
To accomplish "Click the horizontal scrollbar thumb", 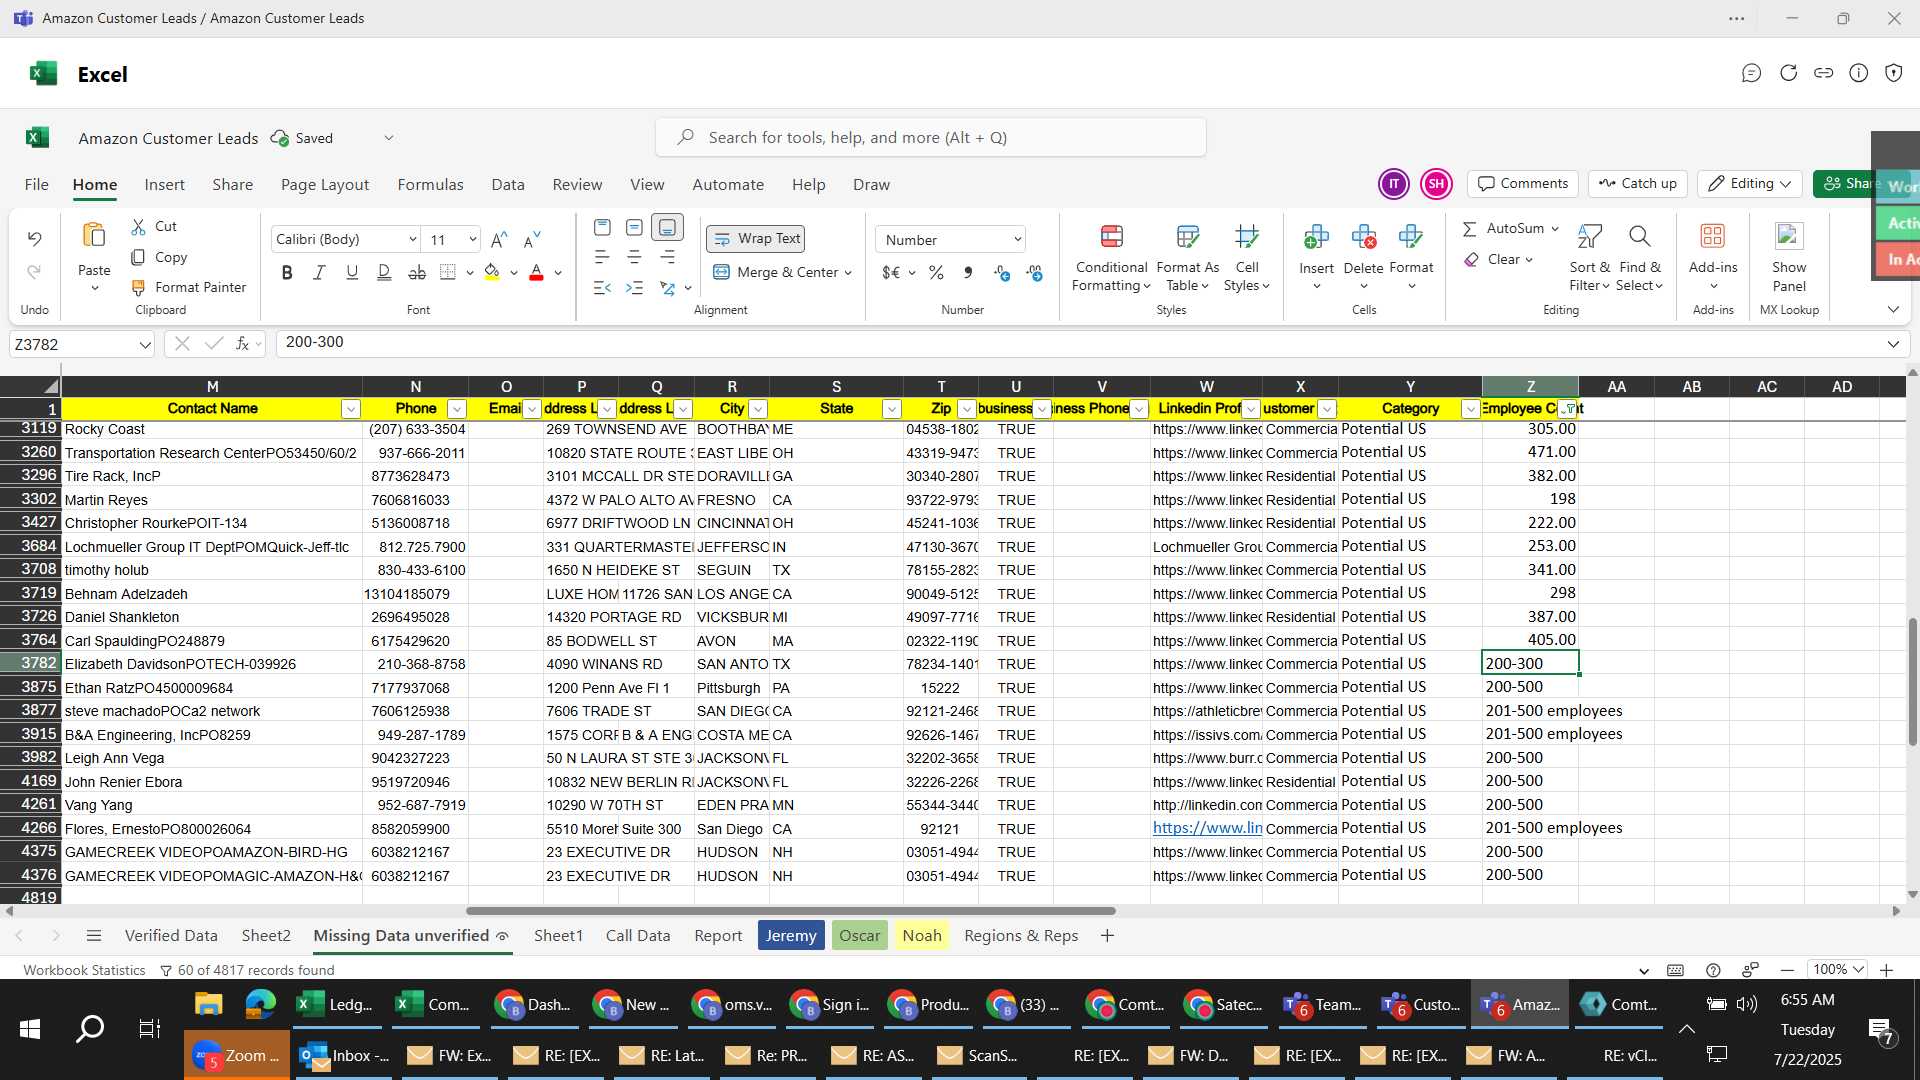I will (x=790, y=911).
